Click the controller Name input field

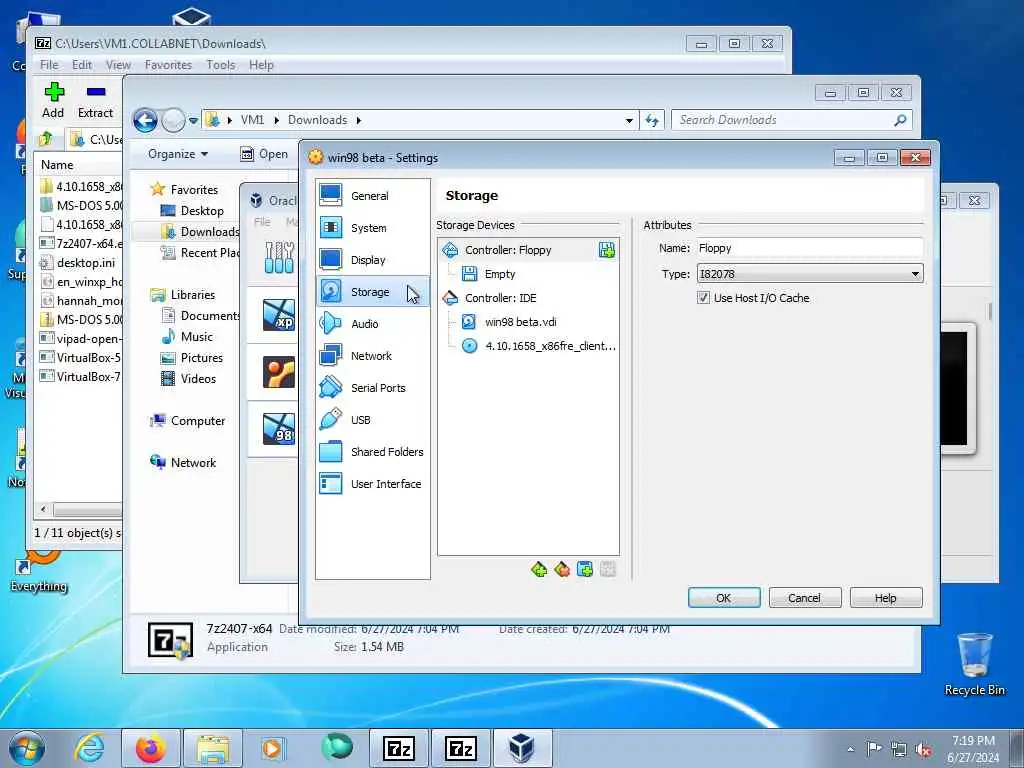(x=810, y=248)
